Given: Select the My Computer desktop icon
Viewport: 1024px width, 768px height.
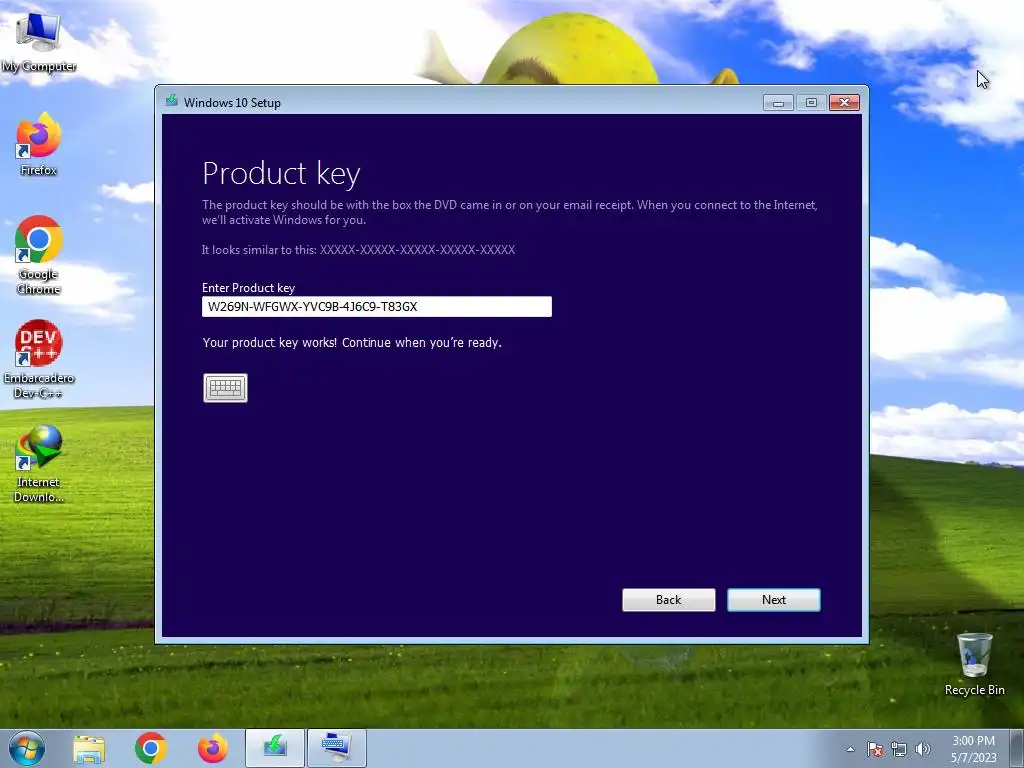Looking at the screenshot, I should [x=39, y=42].
